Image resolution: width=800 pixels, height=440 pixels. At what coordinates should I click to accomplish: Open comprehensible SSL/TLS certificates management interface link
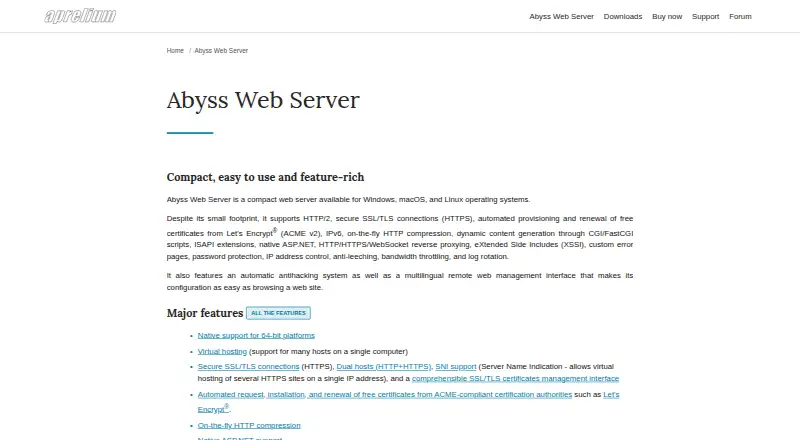(x=515, y=378)
